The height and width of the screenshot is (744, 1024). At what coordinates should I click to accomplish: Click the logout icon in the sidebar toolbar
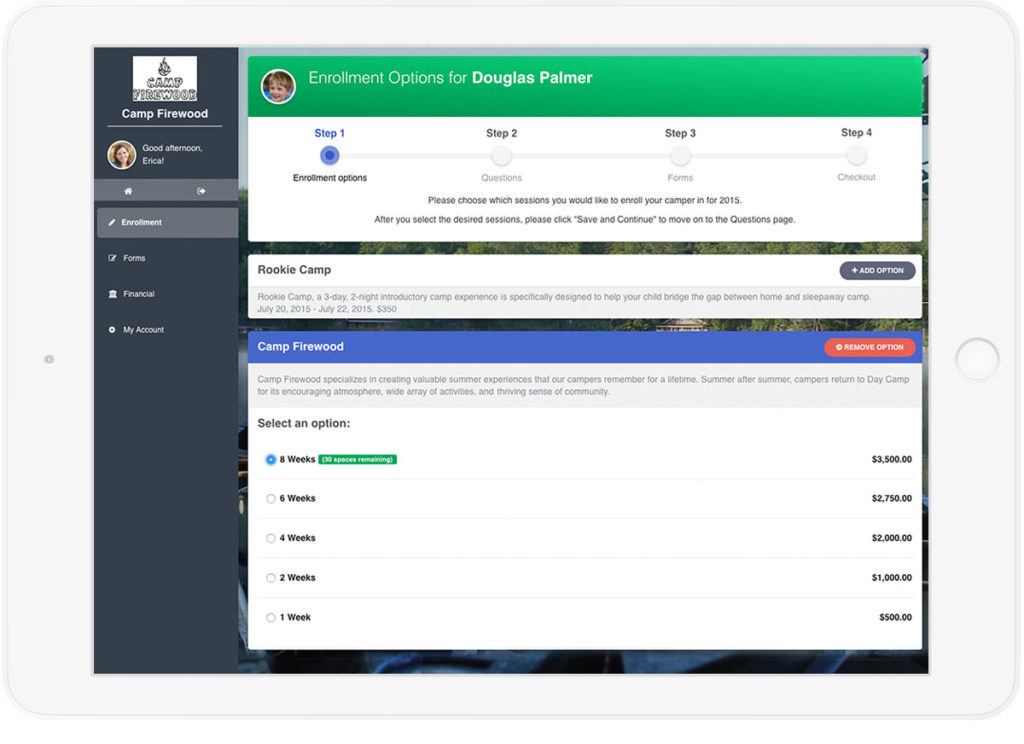(201, 190)
